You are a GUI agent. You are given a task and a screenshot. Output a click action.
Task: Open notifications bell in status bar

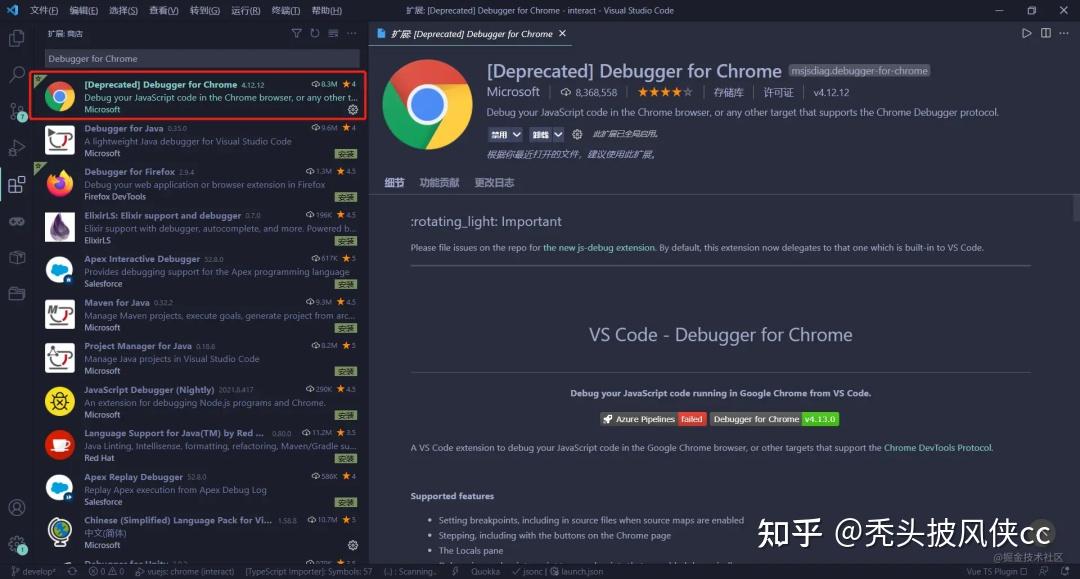click(x=1065, y=571)
